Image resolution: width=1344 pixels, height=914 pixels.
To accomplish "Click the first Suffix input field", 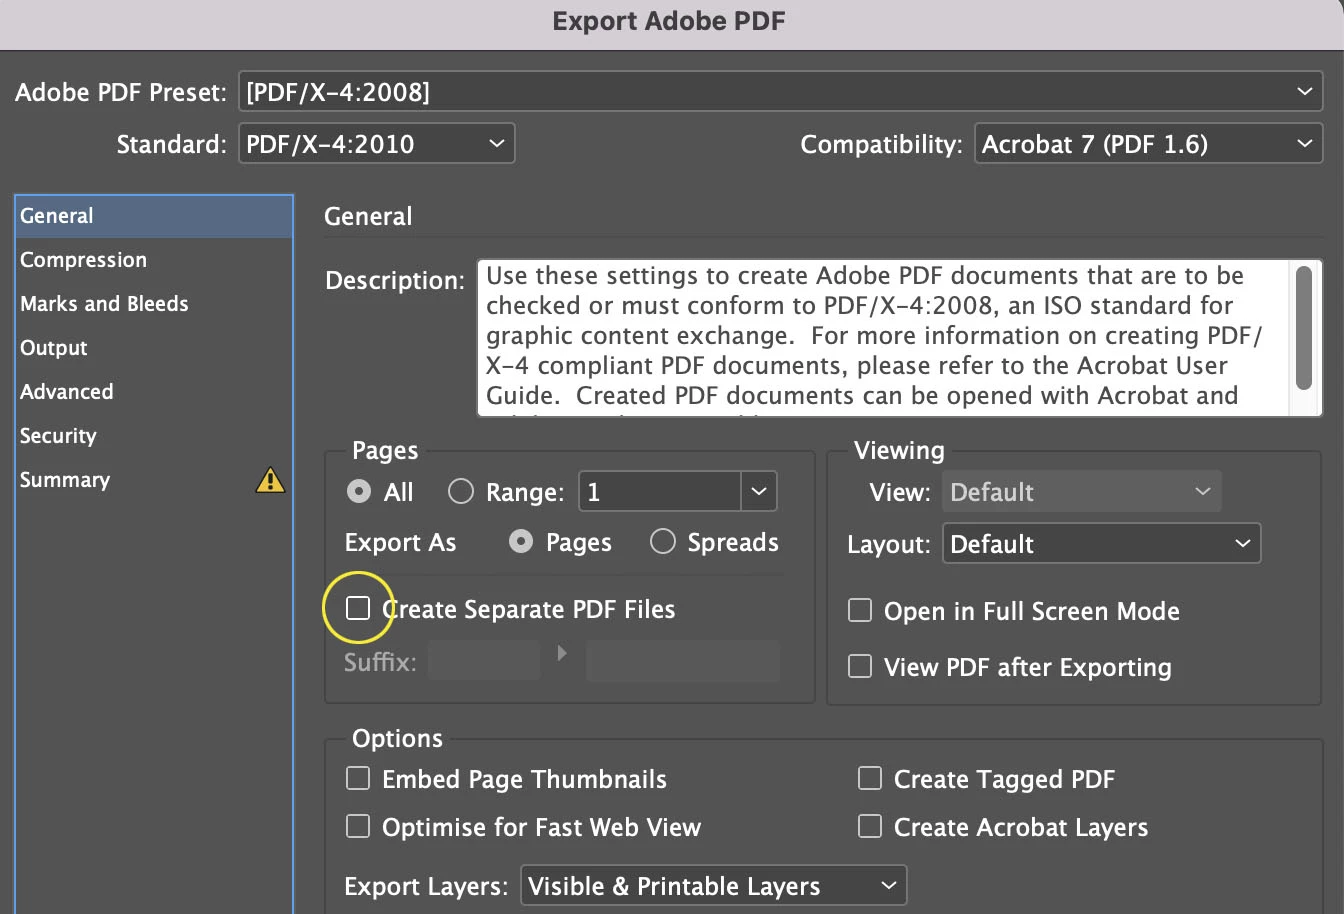I will [x=484, y=661].
